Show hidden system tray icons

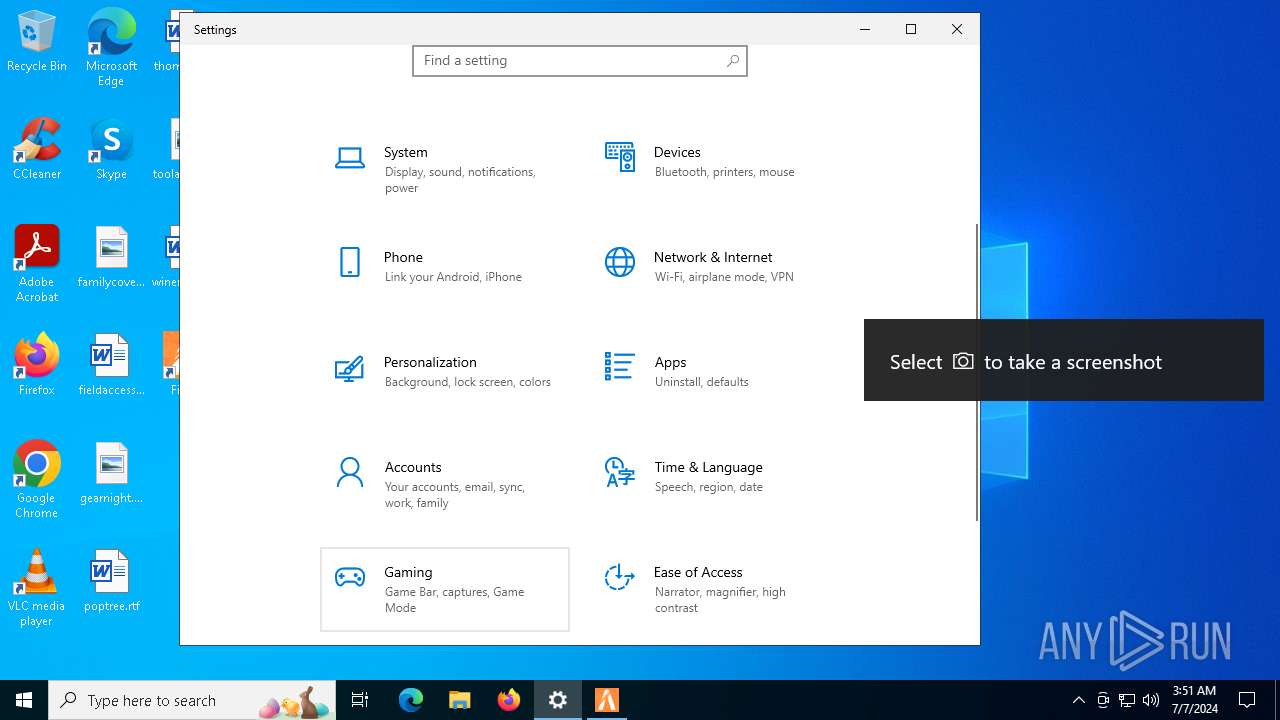click(x=1079, y=700)
